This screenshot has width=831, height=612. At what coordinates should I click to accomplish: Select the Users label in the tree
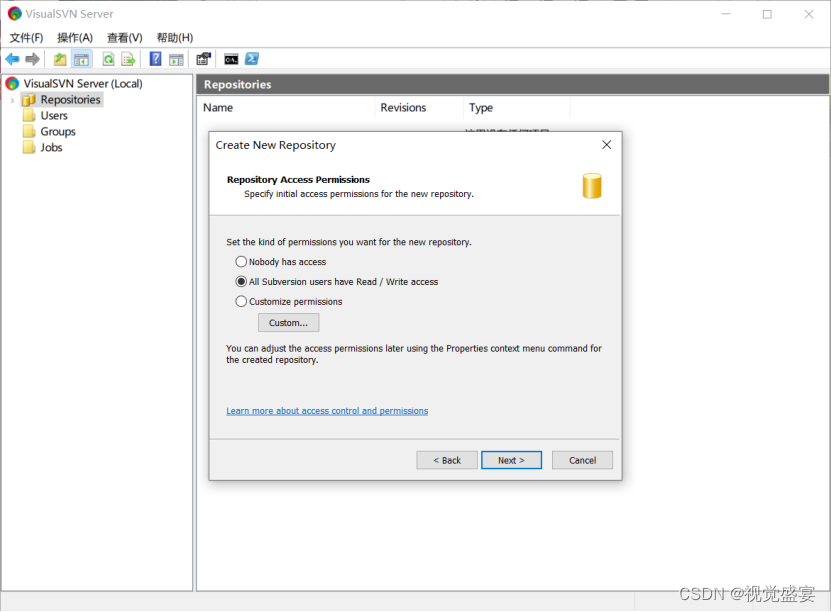coord(54,116)
